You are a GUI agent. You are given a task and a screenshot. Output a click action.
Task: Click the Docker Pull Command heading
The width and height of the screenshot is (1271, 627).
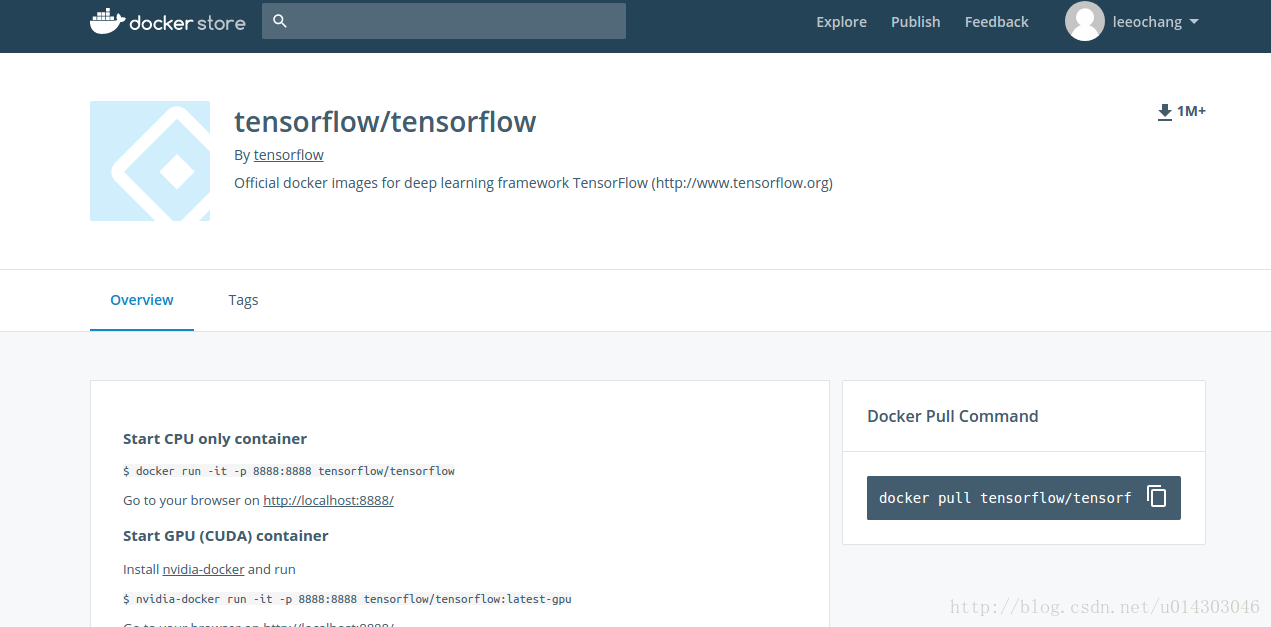click(953, 416)
